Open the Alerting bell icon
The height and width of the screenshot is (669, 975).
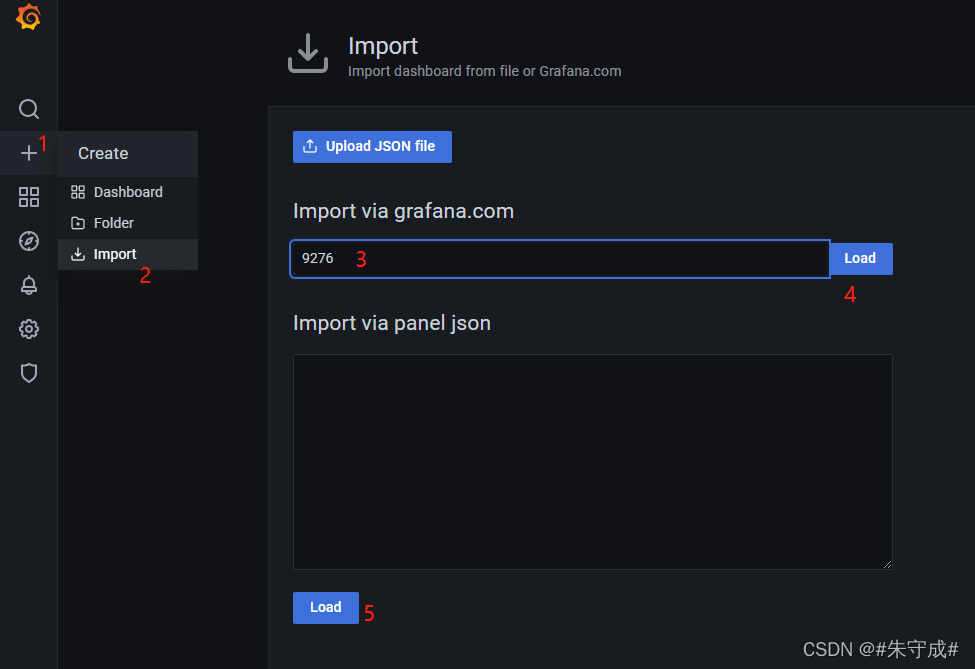coord(29,285)
